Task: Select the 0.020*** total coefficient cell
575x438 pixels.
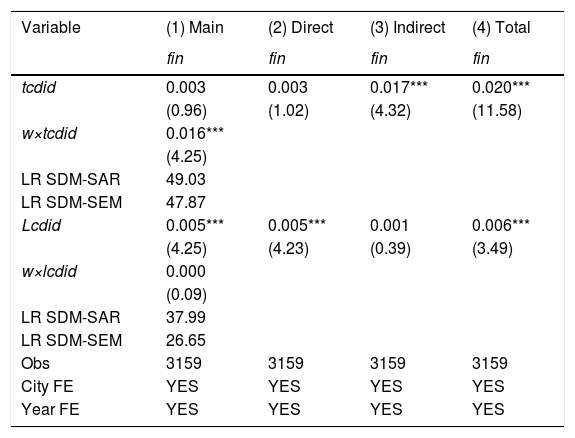Action: pyautogui.click(x=501, y=87)
